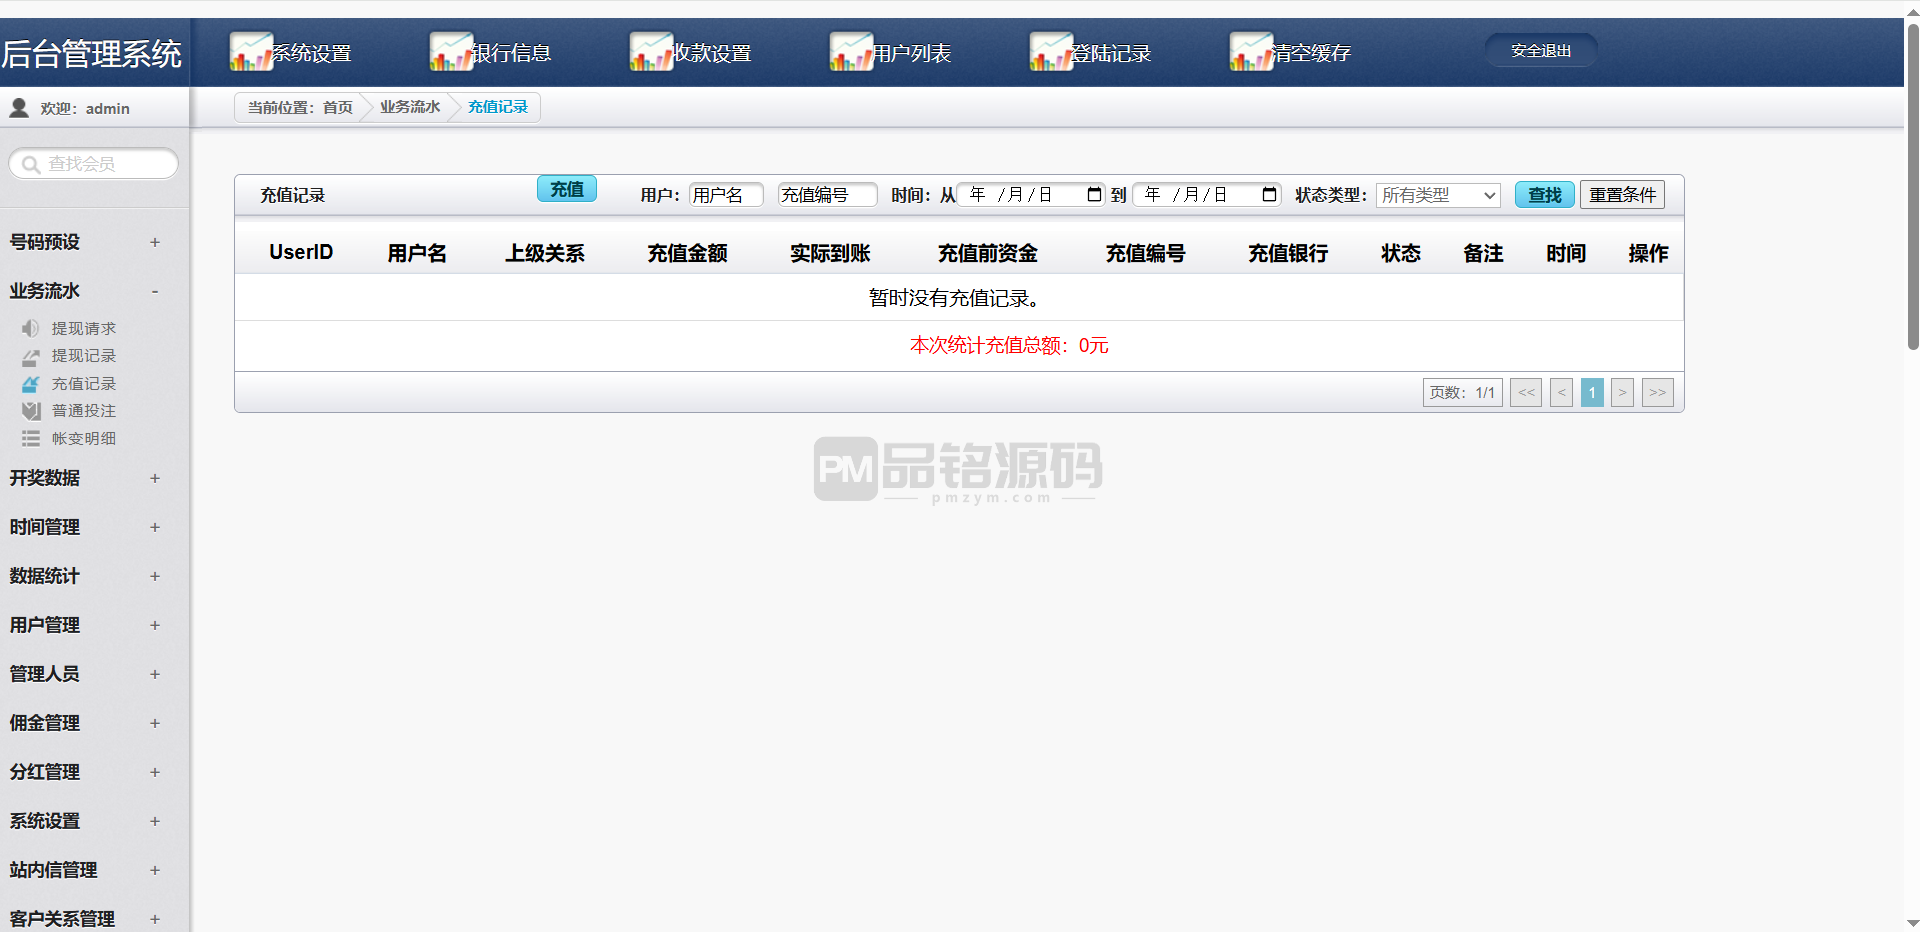The height and width of the screenshot is (932, 1920).
Task: Select 业务流水 breadcrumb item
Action: (410, 107)
